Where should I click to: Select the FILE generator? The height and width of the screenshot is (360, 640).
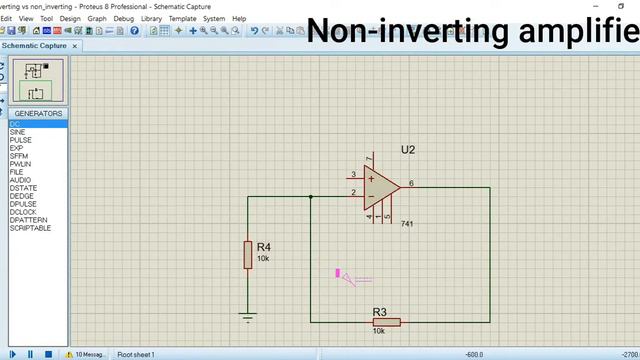(x=38, y=172)
